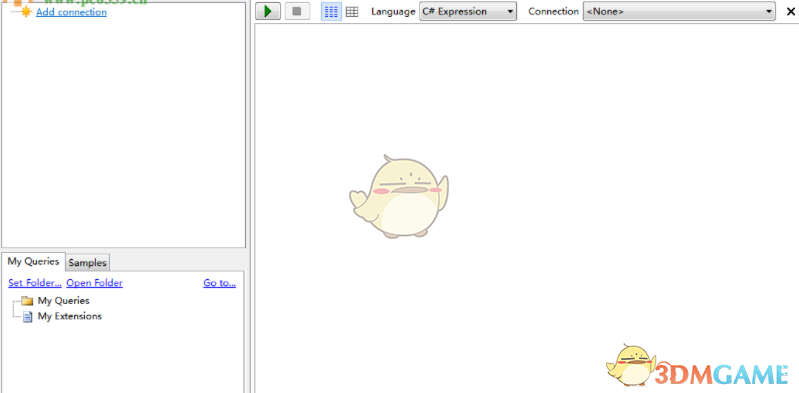Click the Set Folder... link
Screen dimensions: 799x393
click(x=35, y=282)
